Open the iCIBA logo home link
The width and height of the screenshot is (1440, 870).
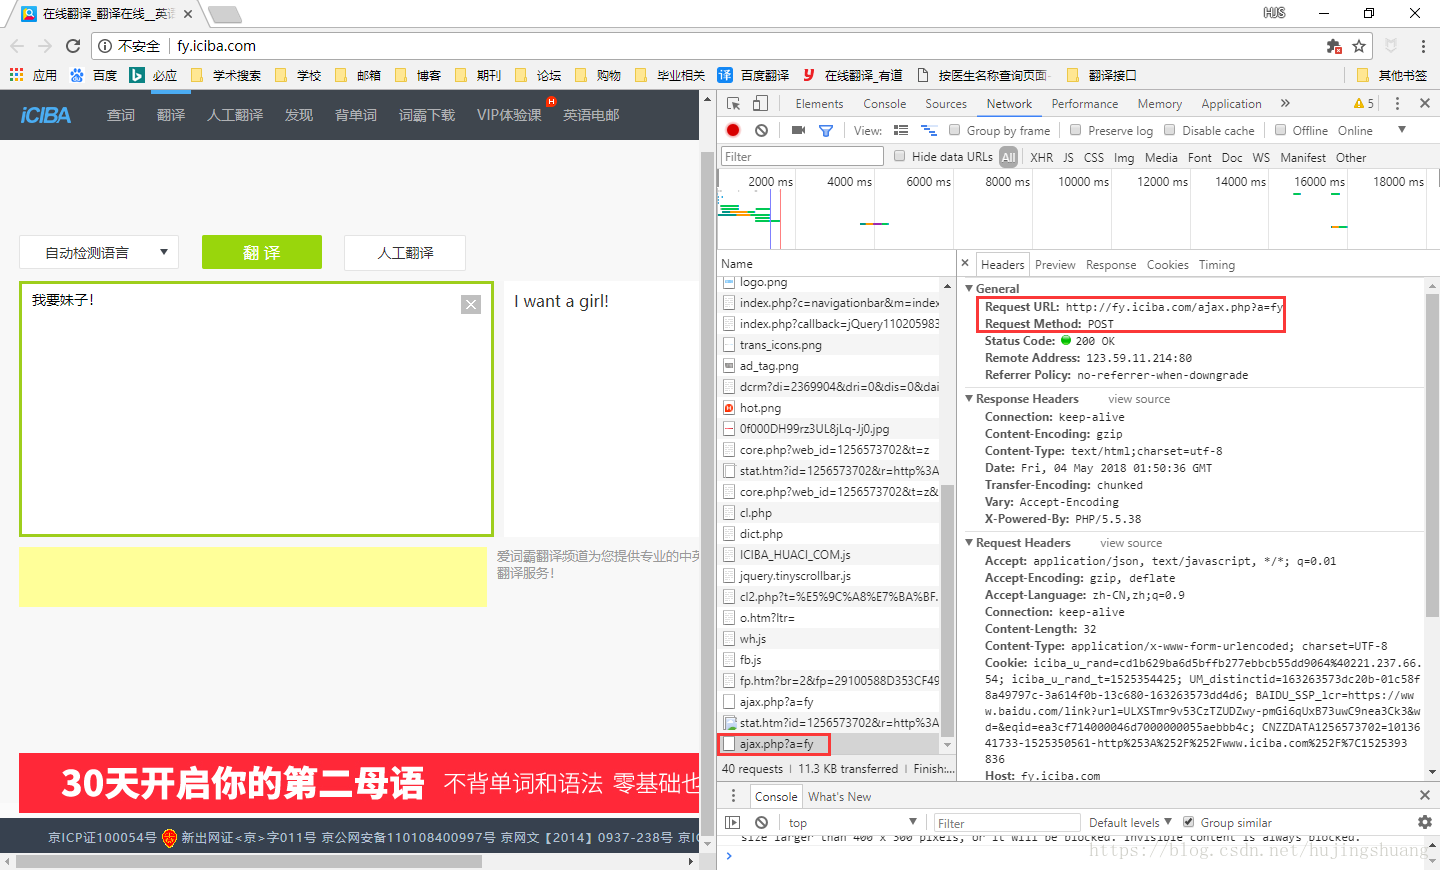coord(46,115)
